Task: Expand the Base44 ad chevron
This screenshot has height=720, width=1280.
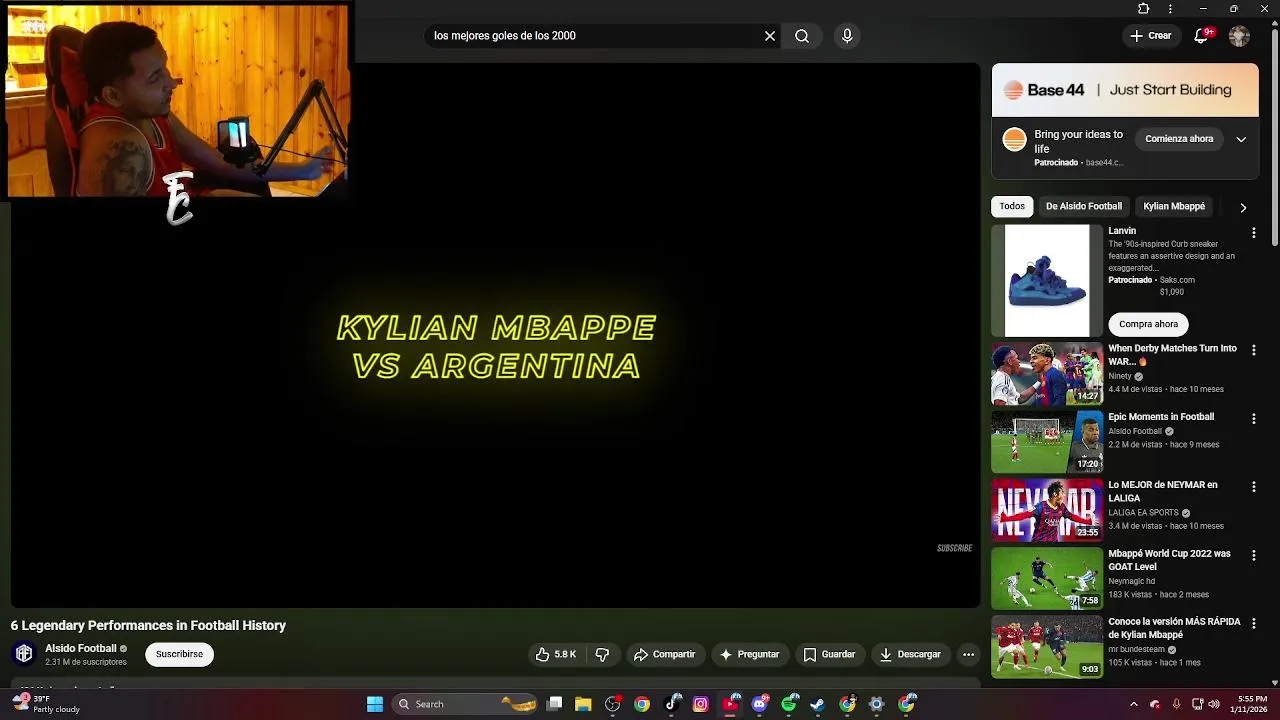Action: (x=1241, y=139)
